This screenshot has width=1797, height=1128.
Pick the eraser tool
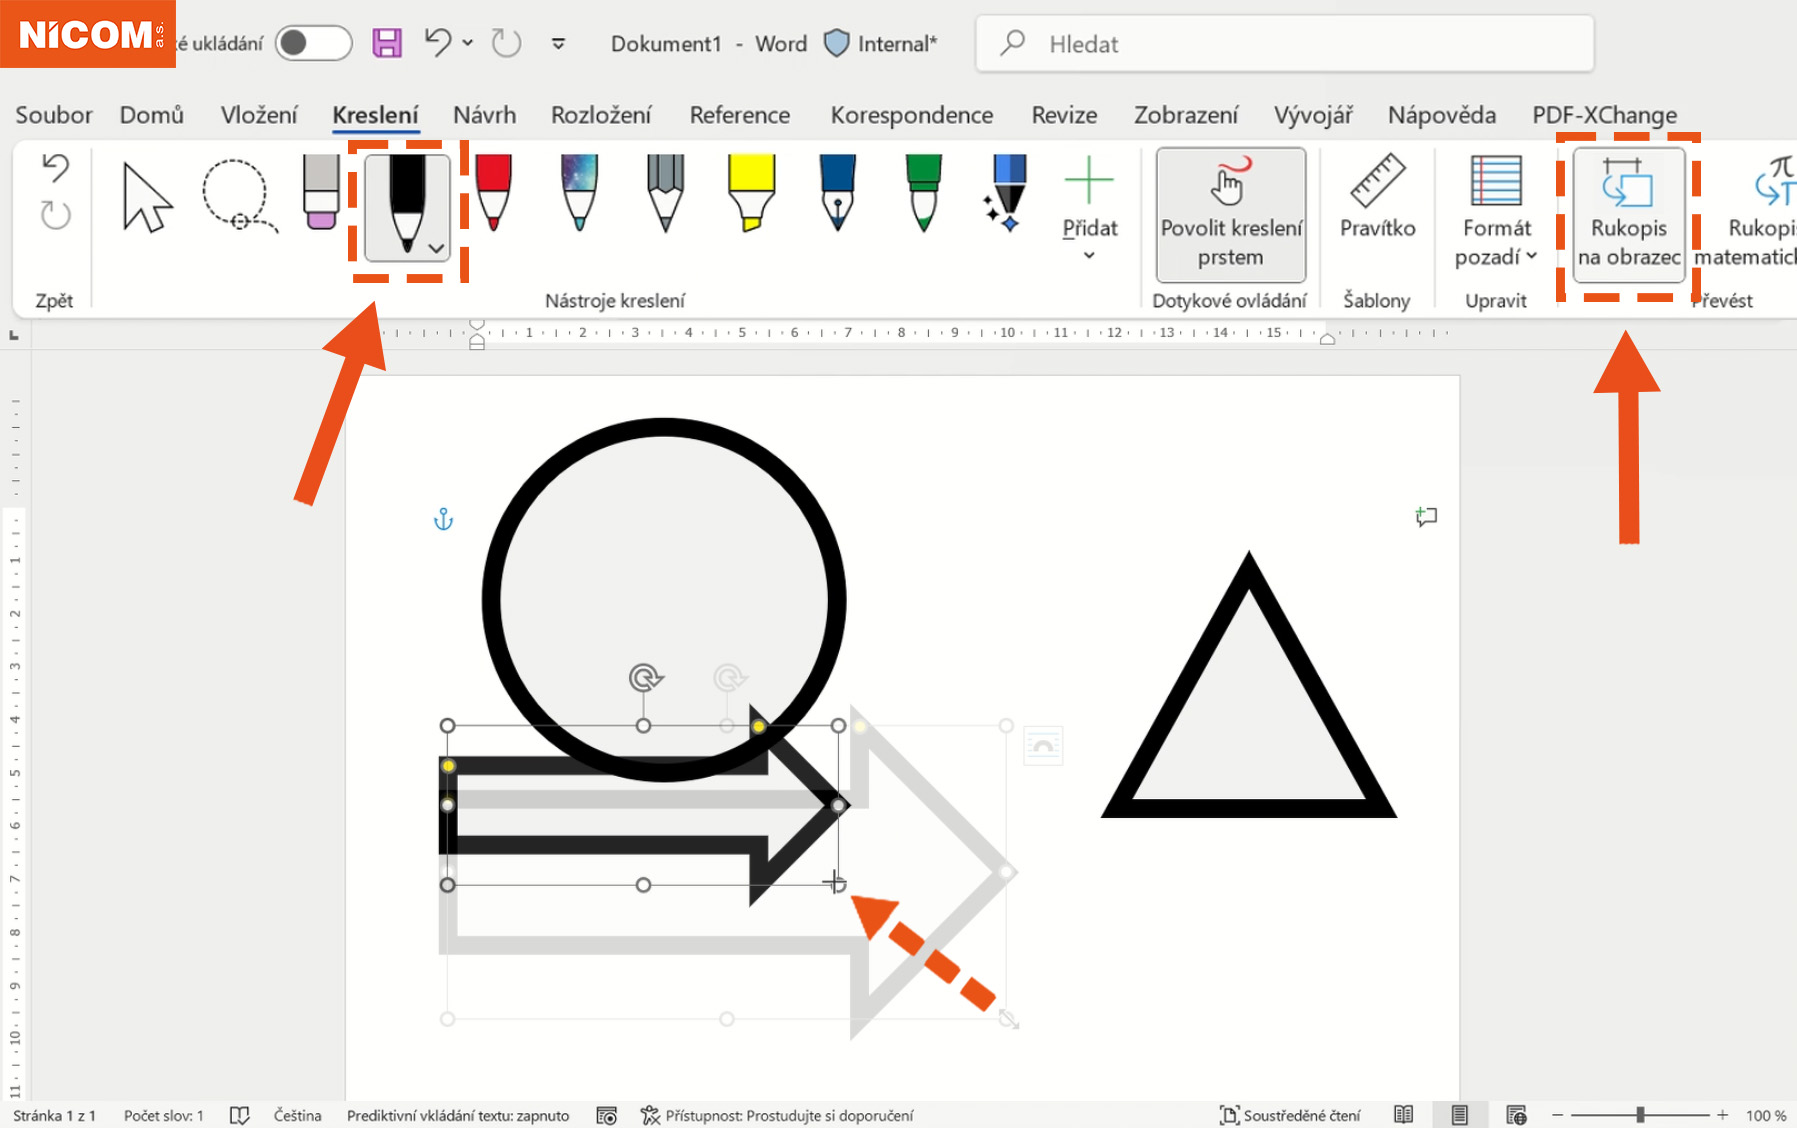click(x=321, y=192)
